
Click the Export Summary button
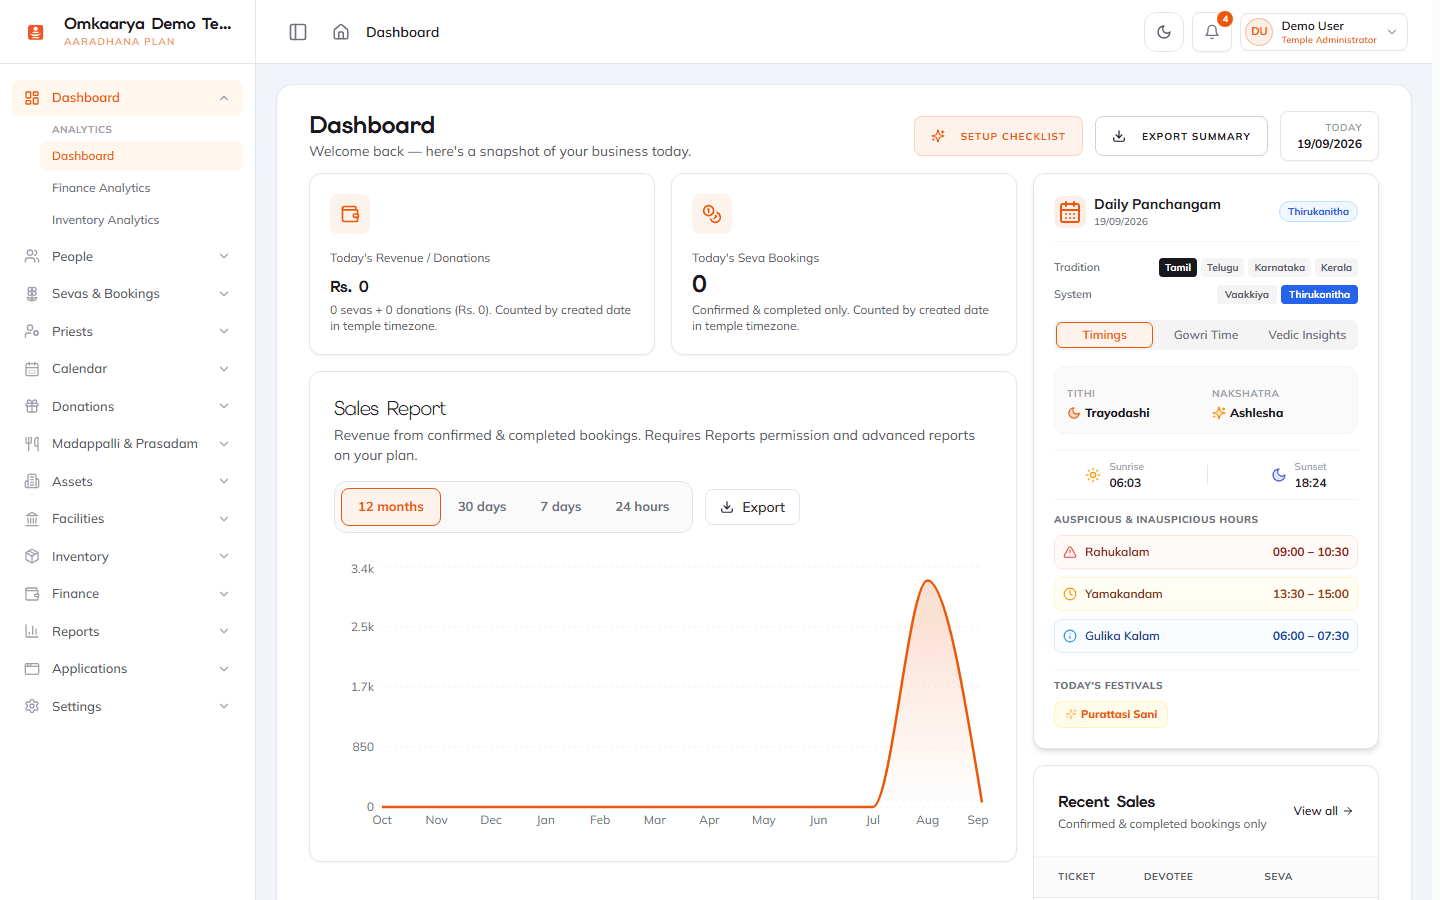click(x=1181, y=136)
